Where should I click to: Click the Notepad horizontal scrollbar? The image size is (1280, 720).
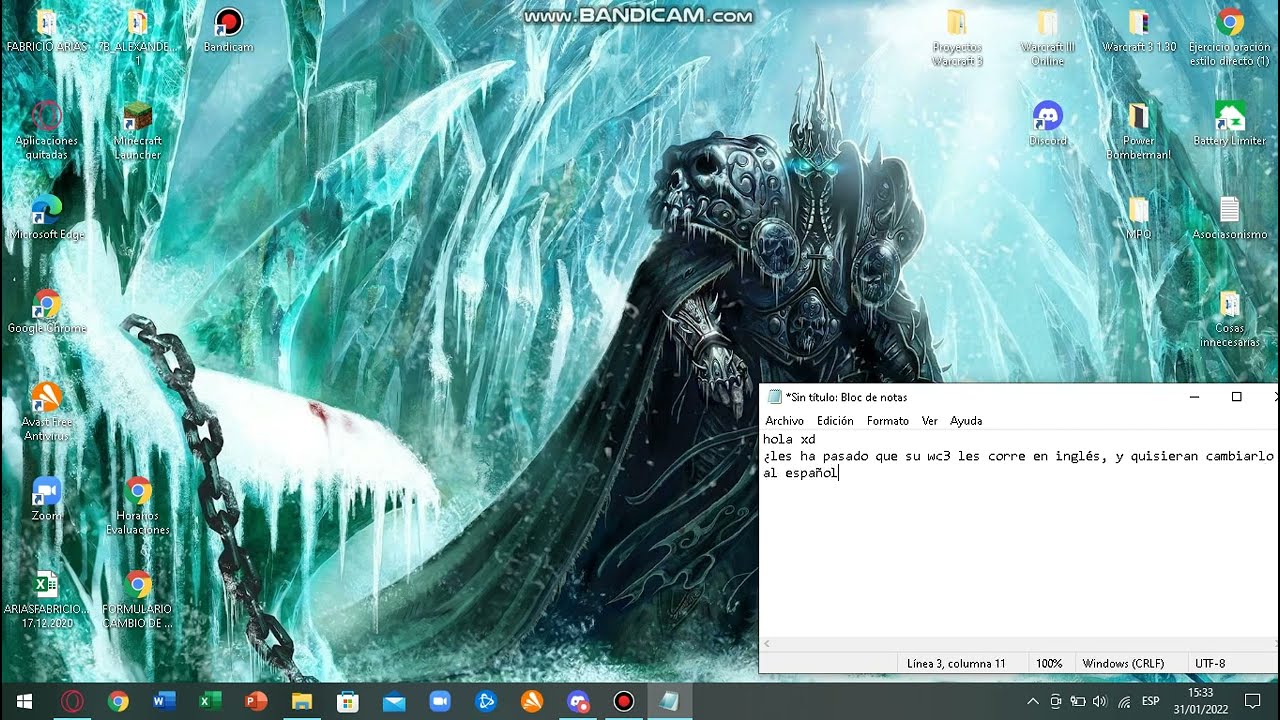click(1018, 645)
